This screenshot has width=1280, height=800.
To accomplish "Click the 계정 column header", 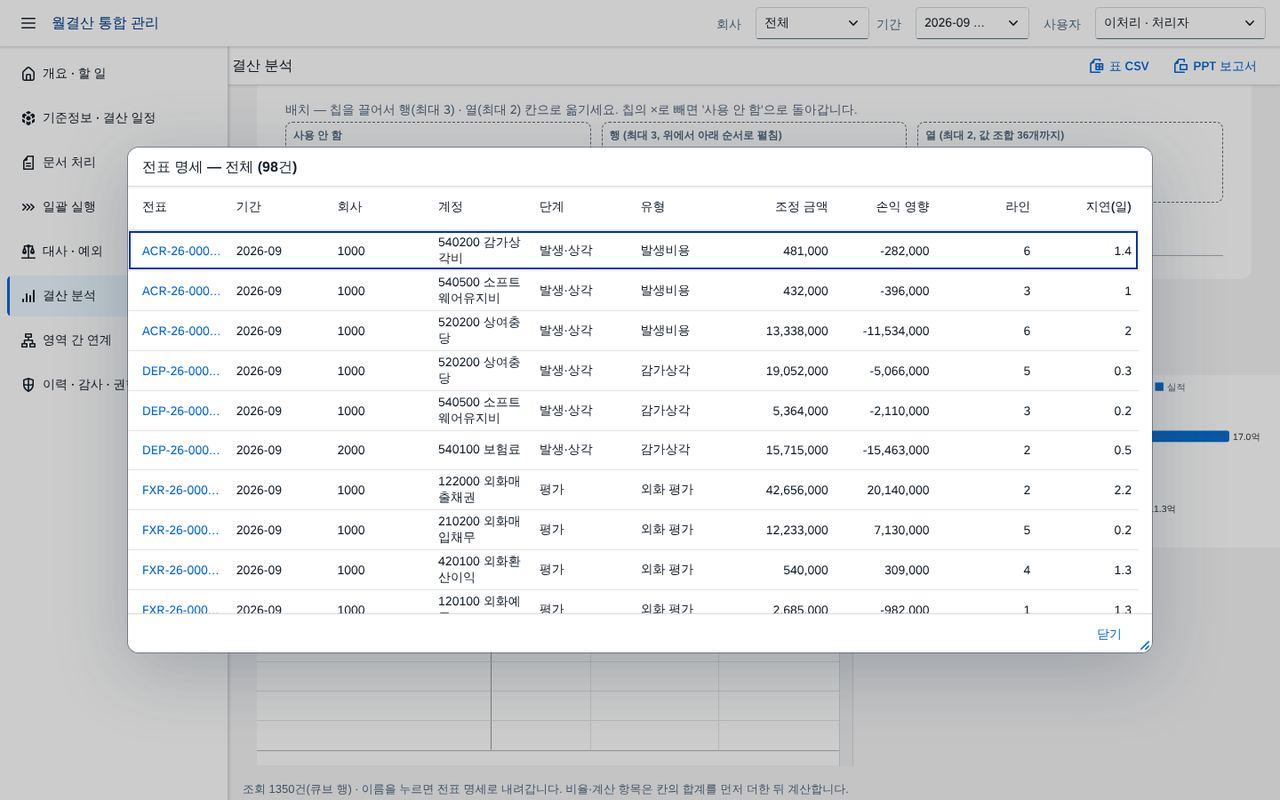I will click(x=450, y=207).
